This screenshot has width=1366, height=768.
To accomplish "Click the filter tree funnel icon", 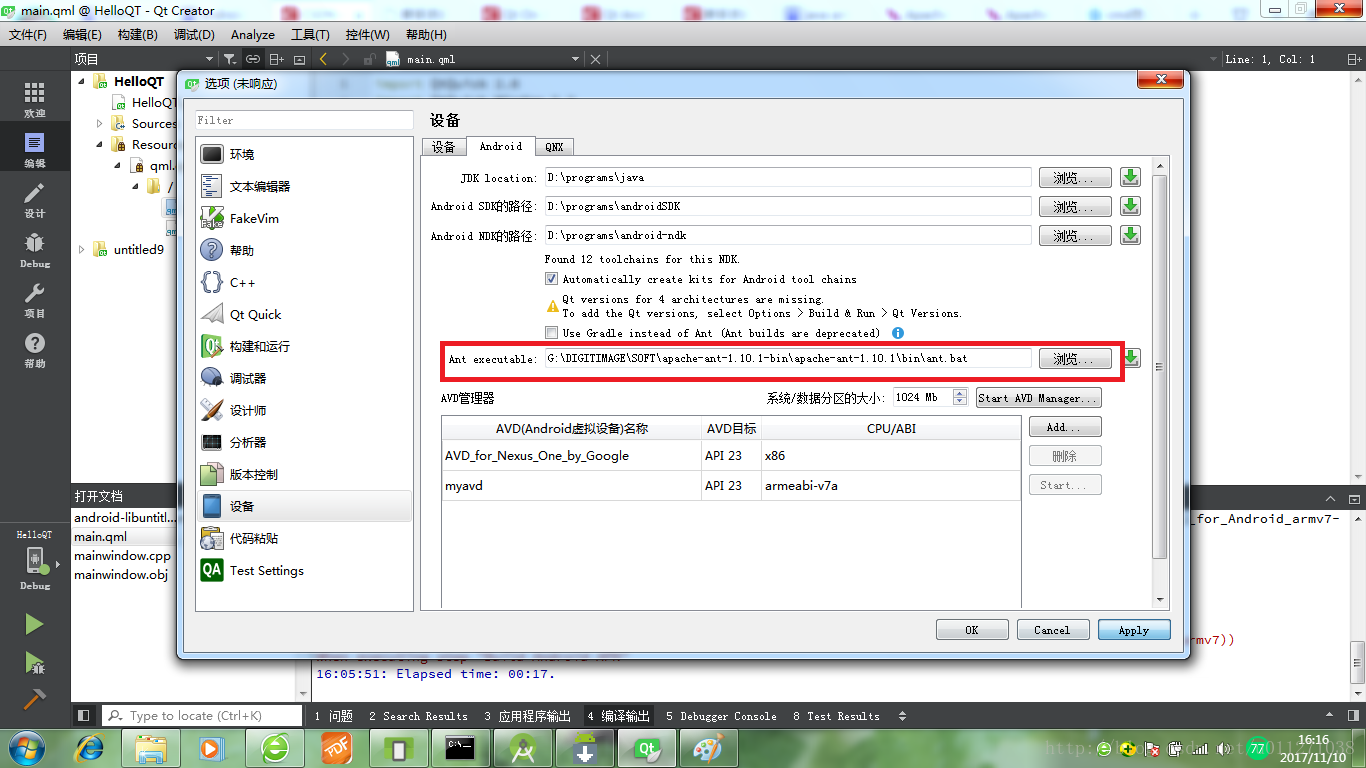I will 230,59.
